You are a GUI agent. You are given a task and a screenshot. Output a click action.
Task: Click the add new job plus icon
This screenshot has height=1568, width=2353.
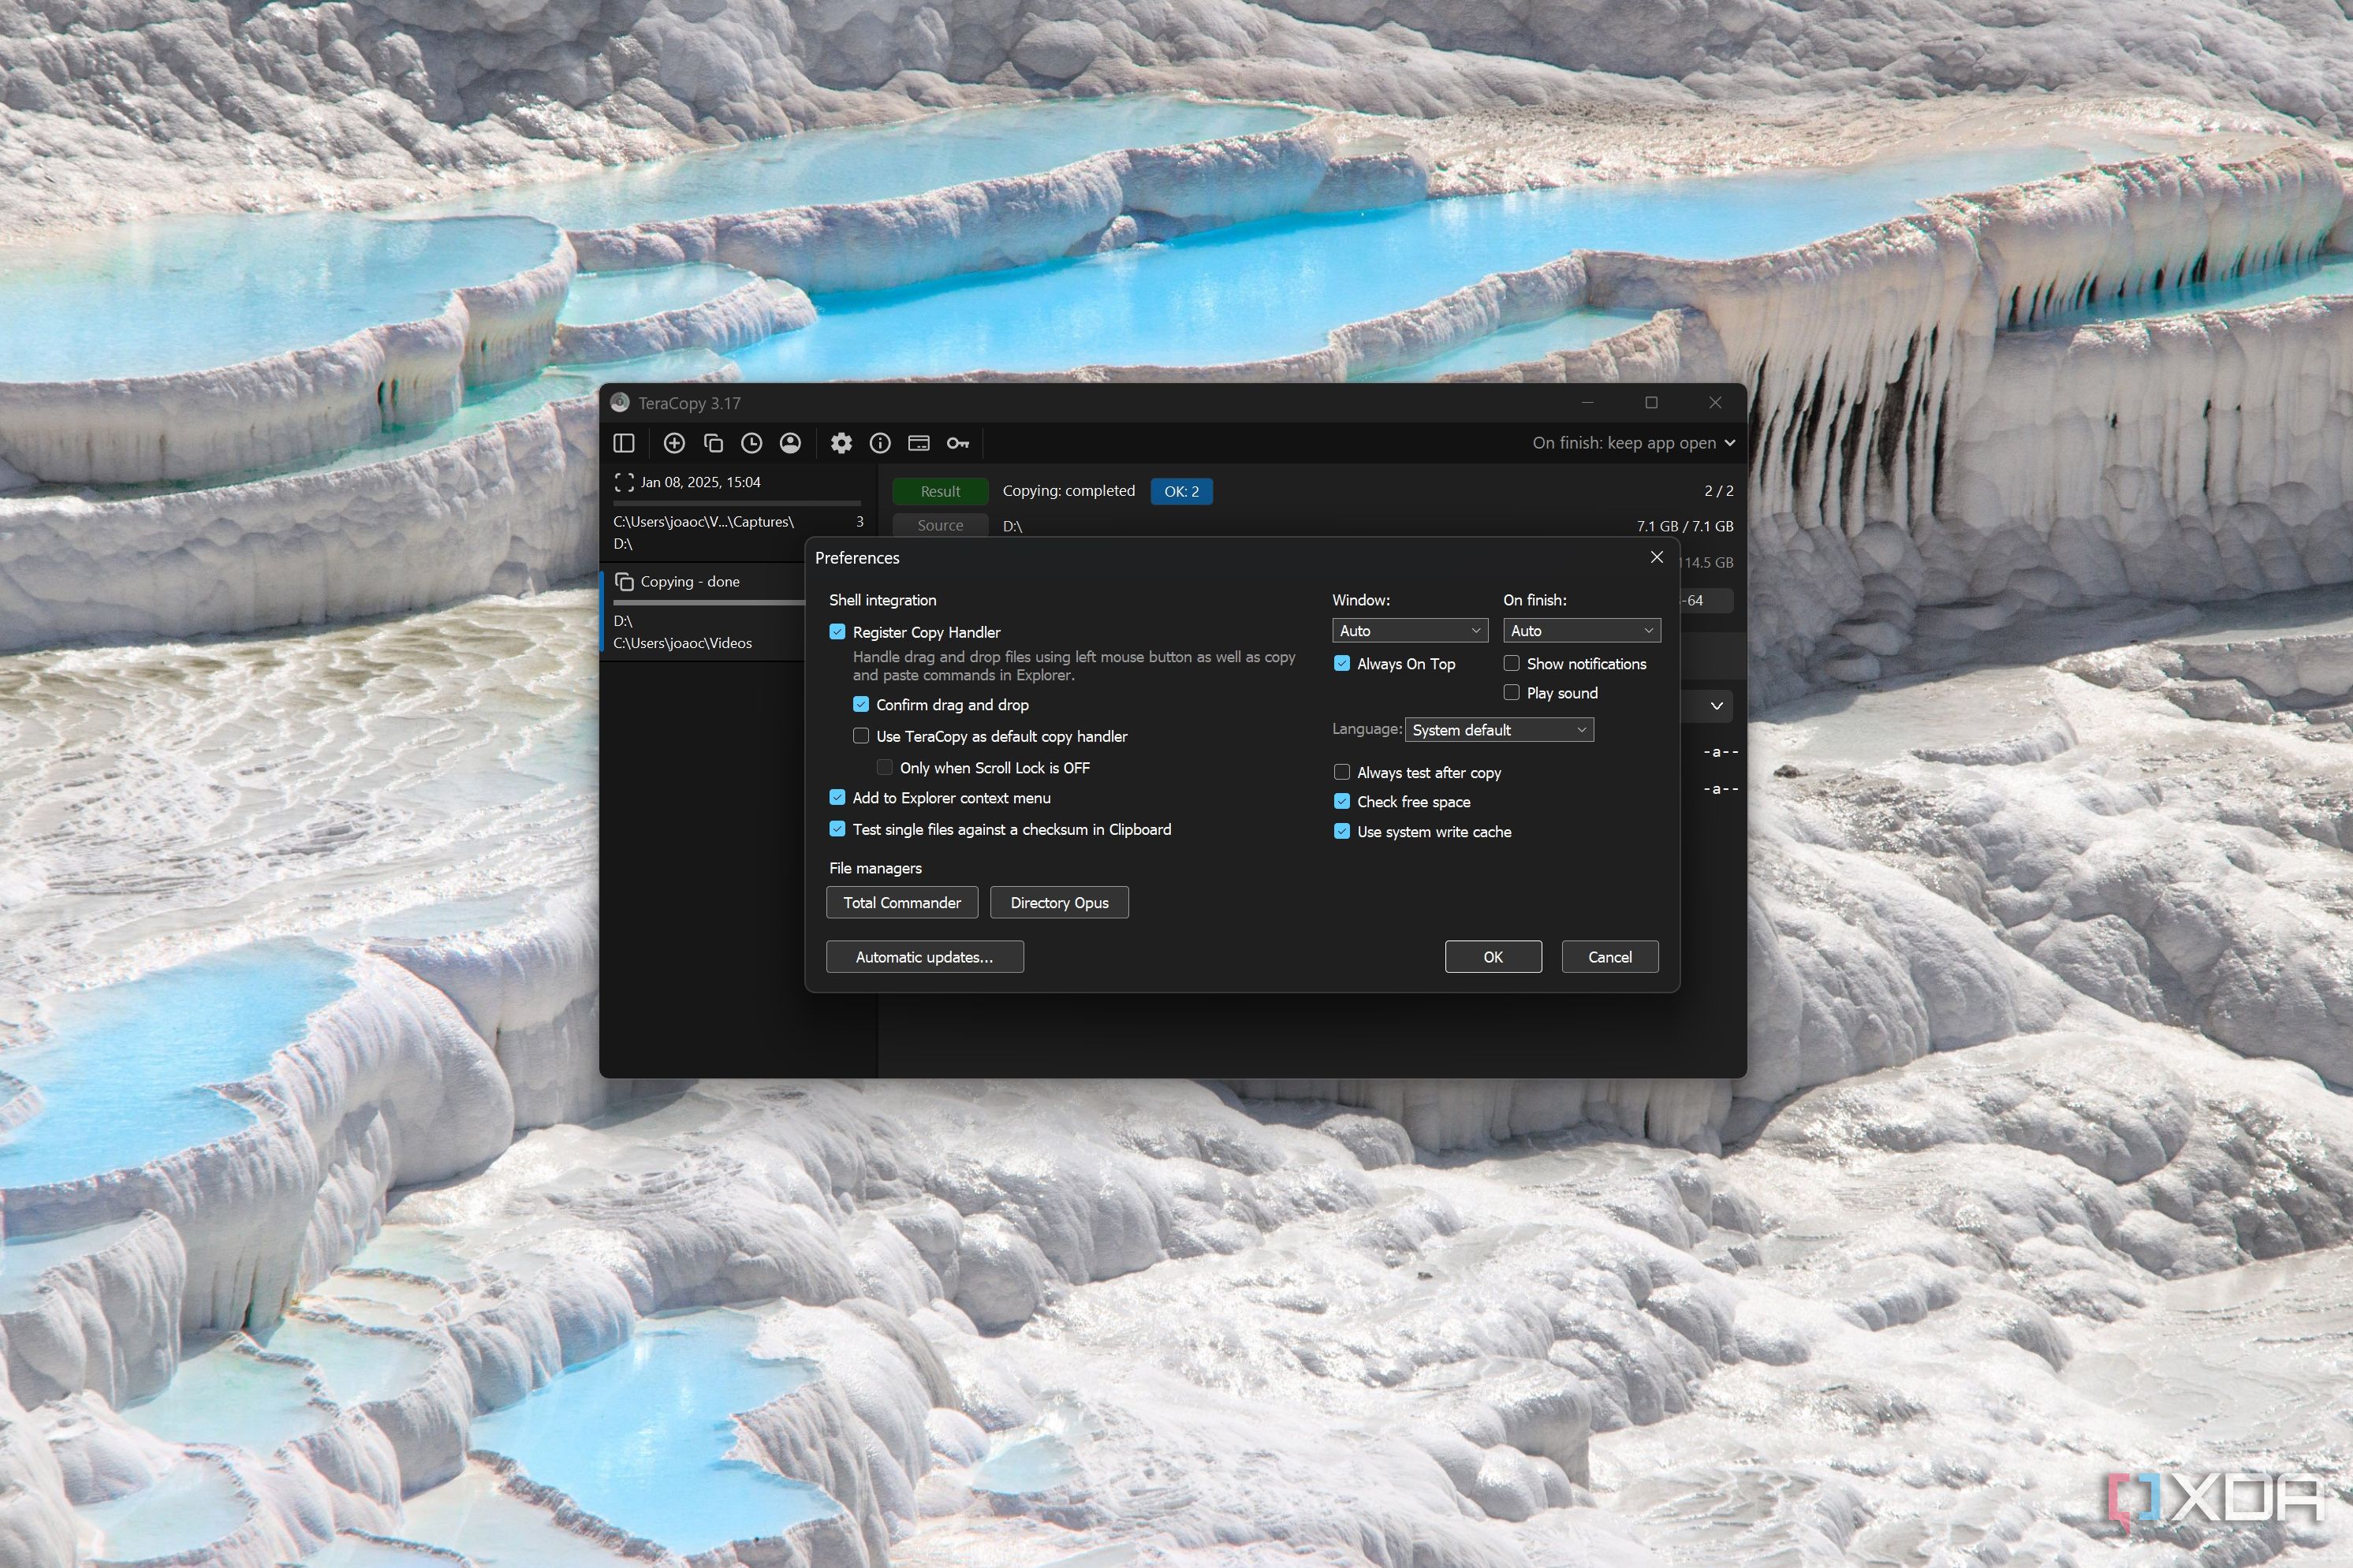tap(674, 443)
